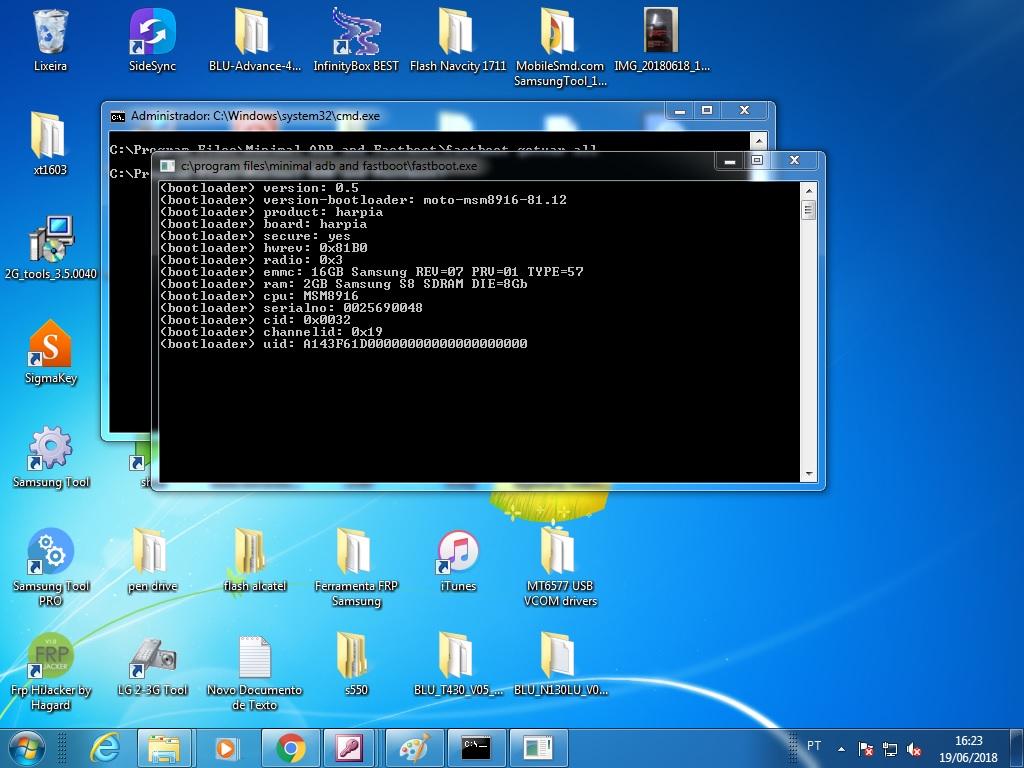
Task: Open the BLU-Advance-4 folder
Action: [254, 39]
